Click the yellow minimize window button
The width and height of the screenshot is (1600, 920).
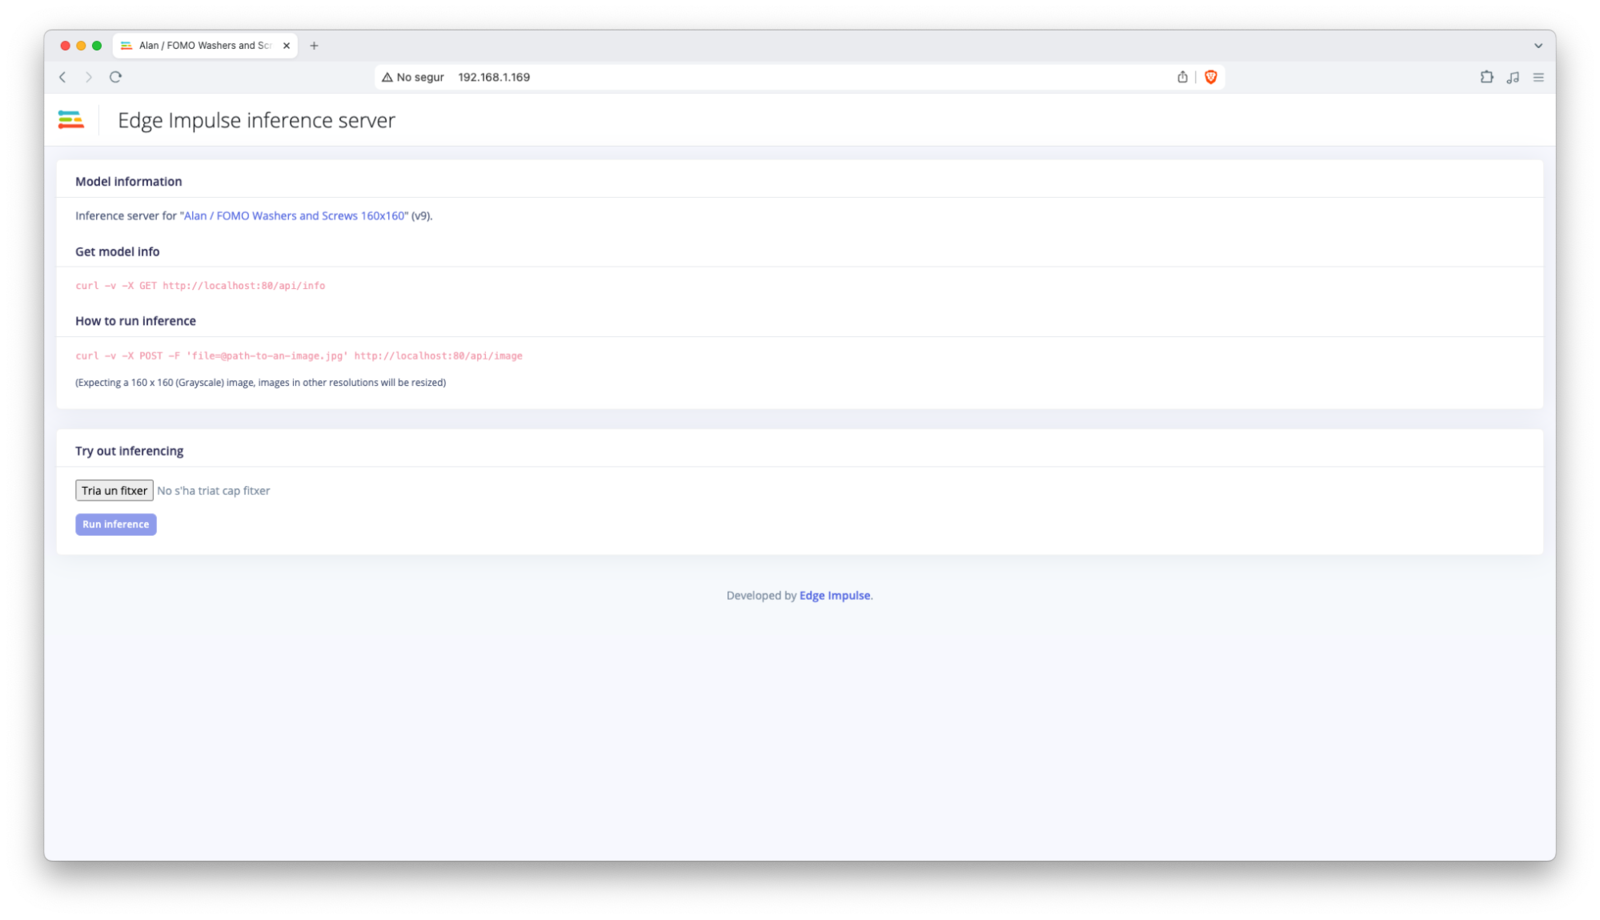point(81,45)
